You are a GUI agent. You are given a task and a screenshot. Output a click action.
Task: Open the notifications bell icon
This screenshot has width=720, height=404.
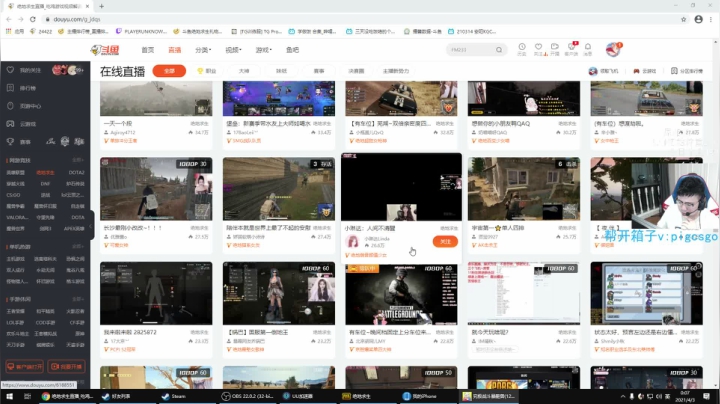pos(588,49)
